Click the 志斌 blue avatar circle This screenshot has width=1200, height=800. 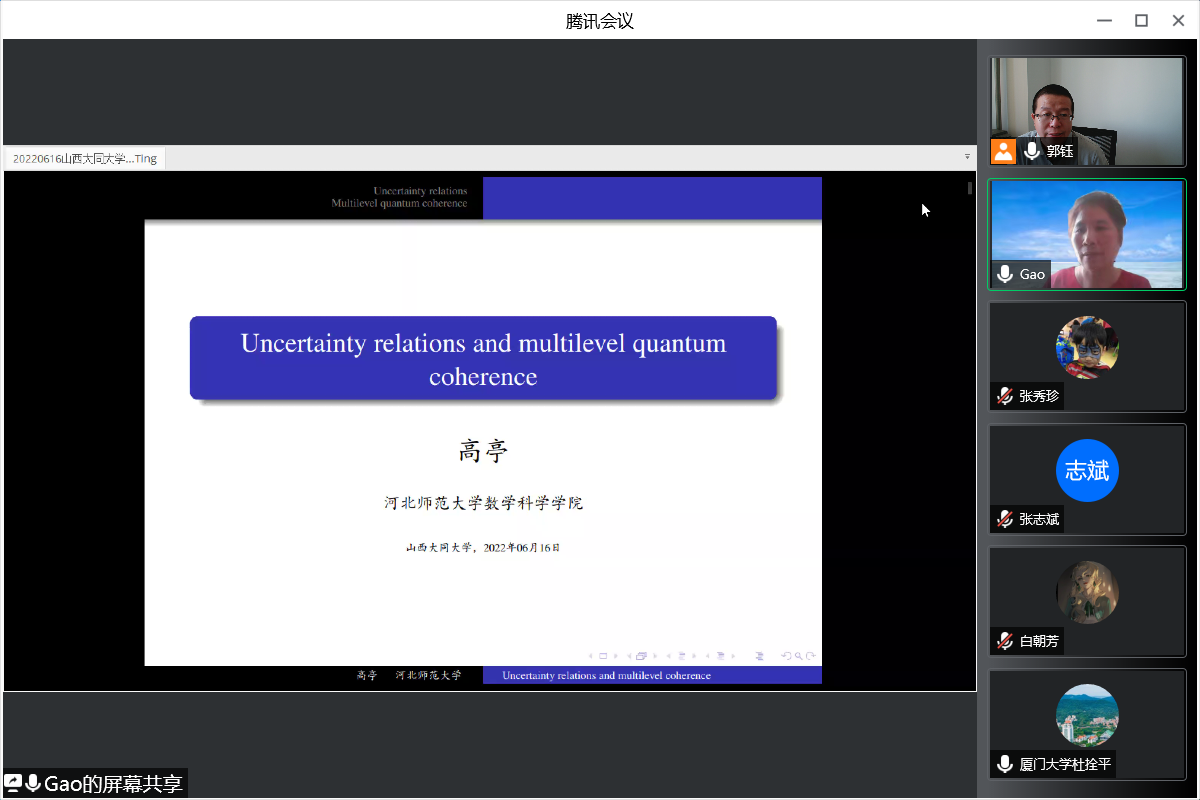[x=1087, y=471]
